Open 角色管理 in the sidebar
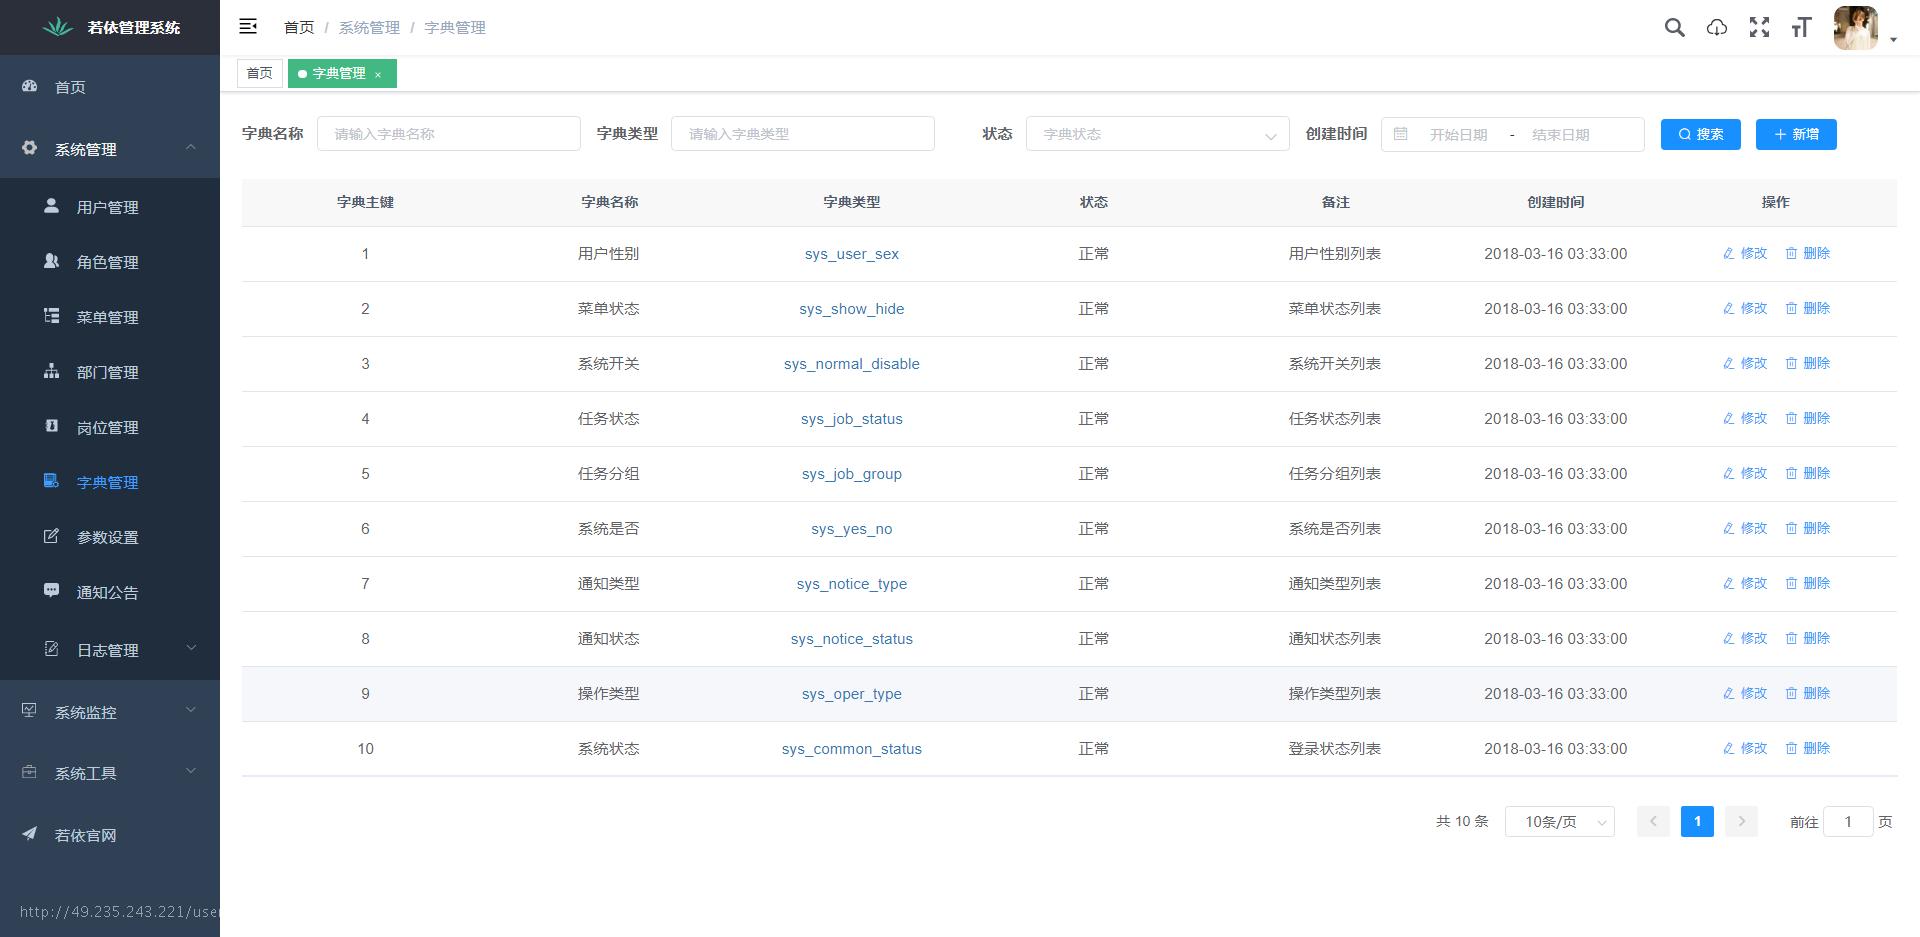The height and width of the screenshot is (937, 1920). [110, 261]
